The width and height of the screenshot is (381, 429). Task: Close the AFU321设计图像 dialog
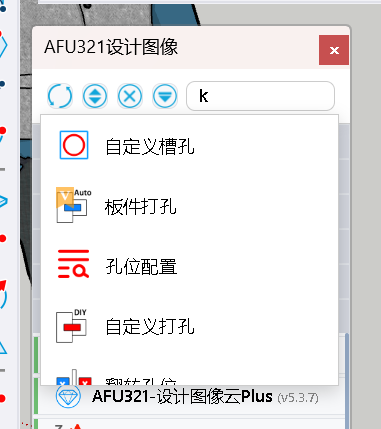(334, 50)
